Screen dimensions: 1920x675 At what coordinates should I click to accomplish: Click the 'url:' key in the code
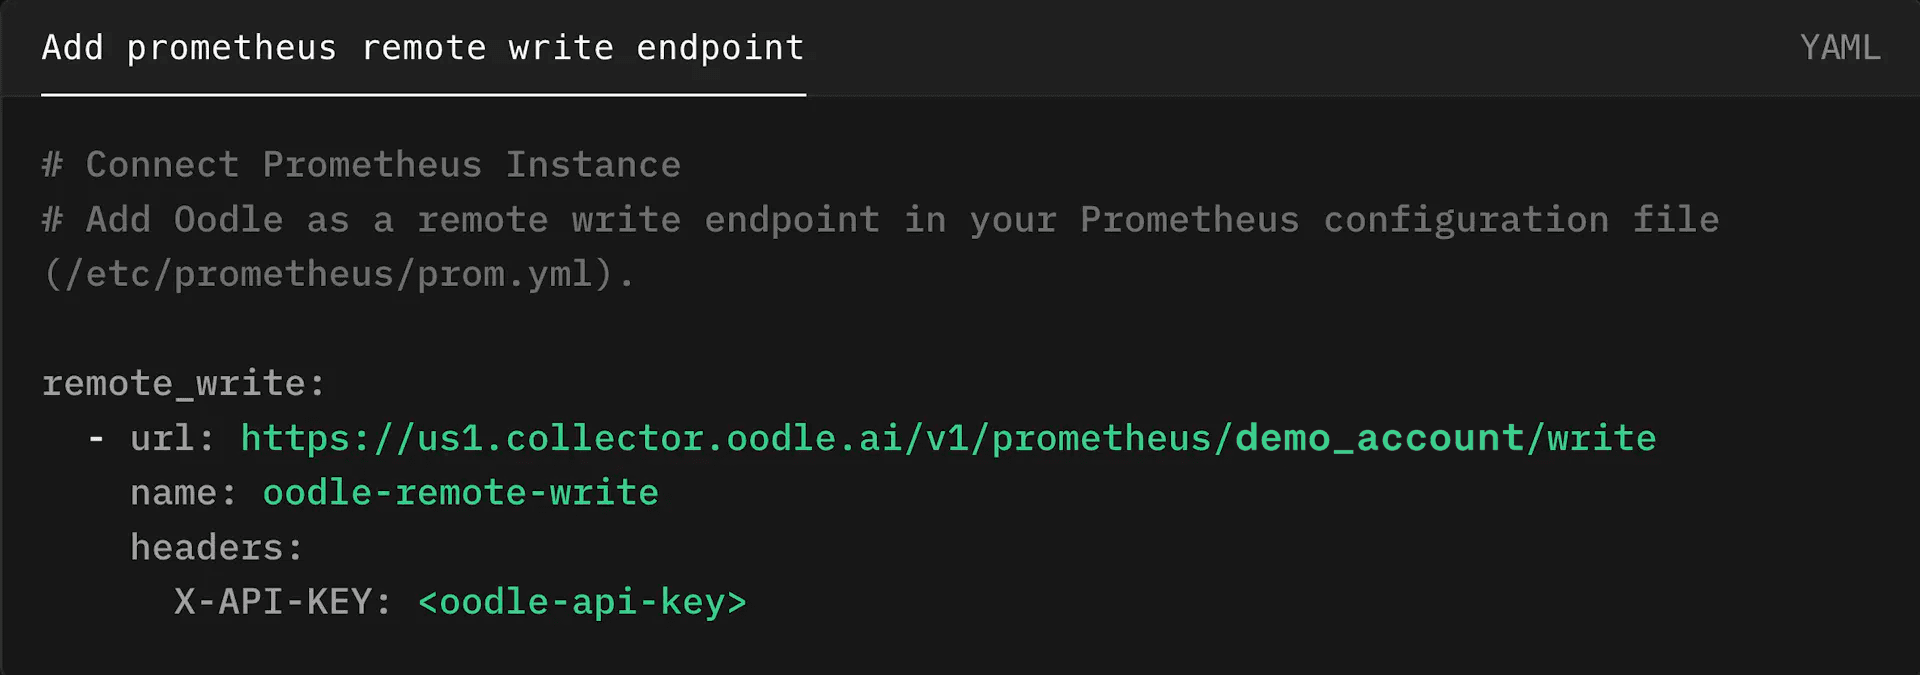[172, 438]
